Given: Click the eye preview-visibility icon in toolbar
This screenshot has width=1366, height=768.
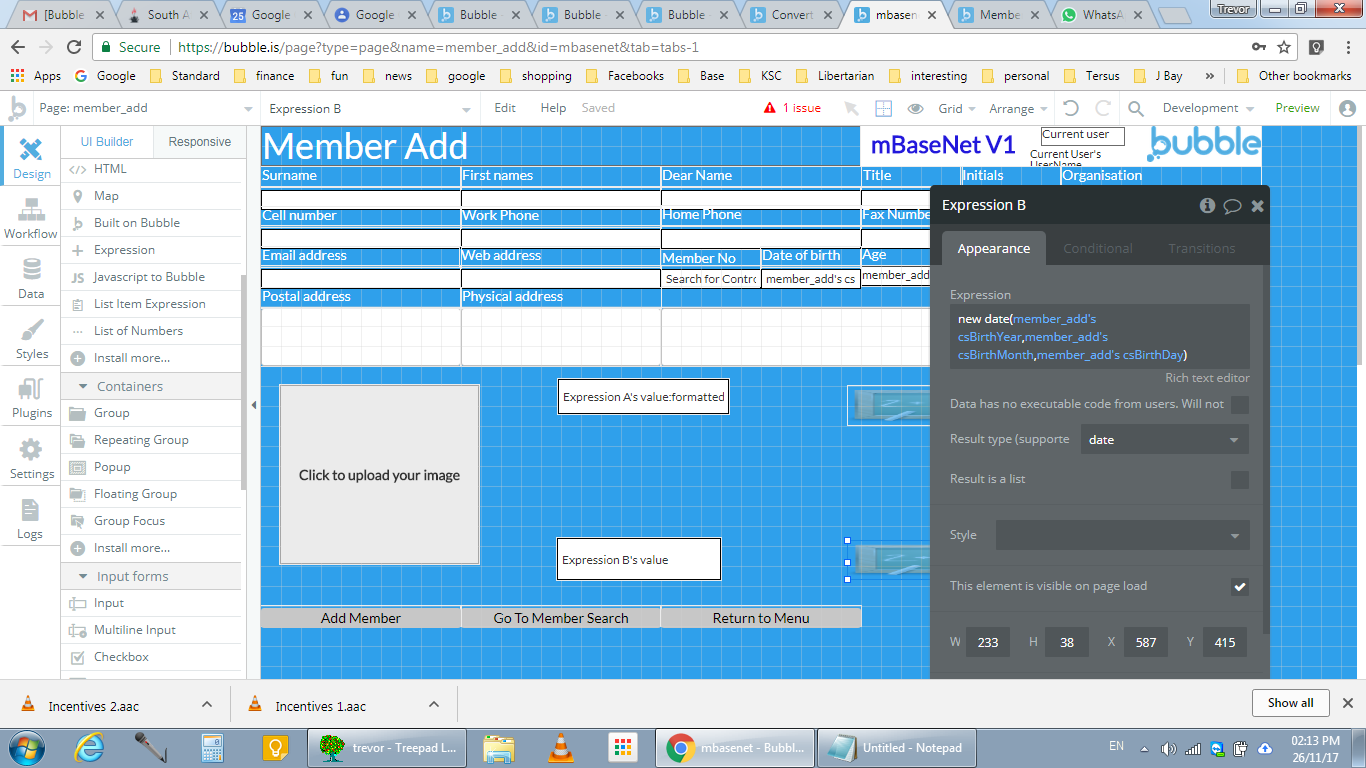Looking at the screenshot, I should [915, 108].
